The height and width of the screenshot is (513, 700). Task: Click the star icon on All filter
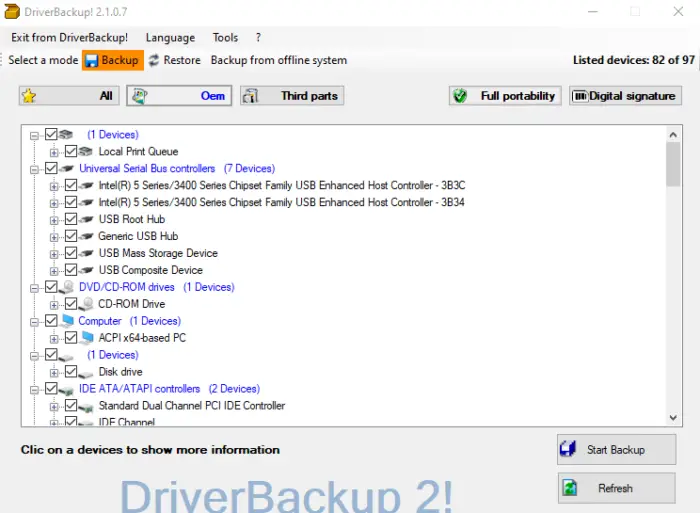29,96
